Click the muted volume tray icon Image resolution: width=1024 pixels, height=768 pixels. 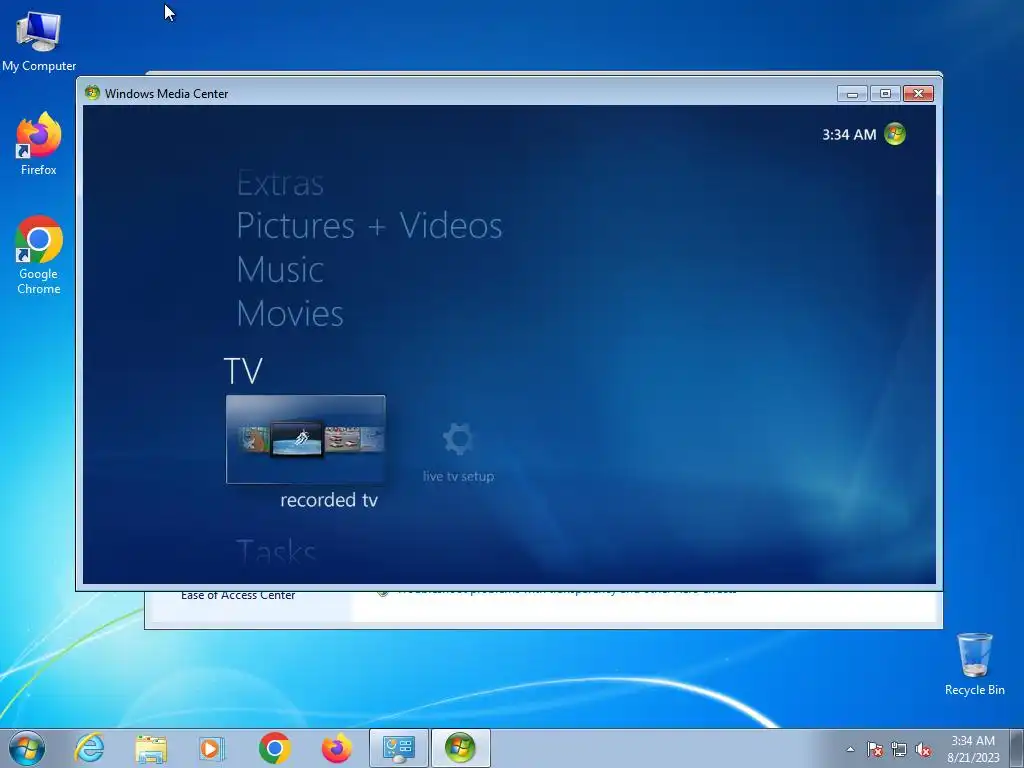923,749
